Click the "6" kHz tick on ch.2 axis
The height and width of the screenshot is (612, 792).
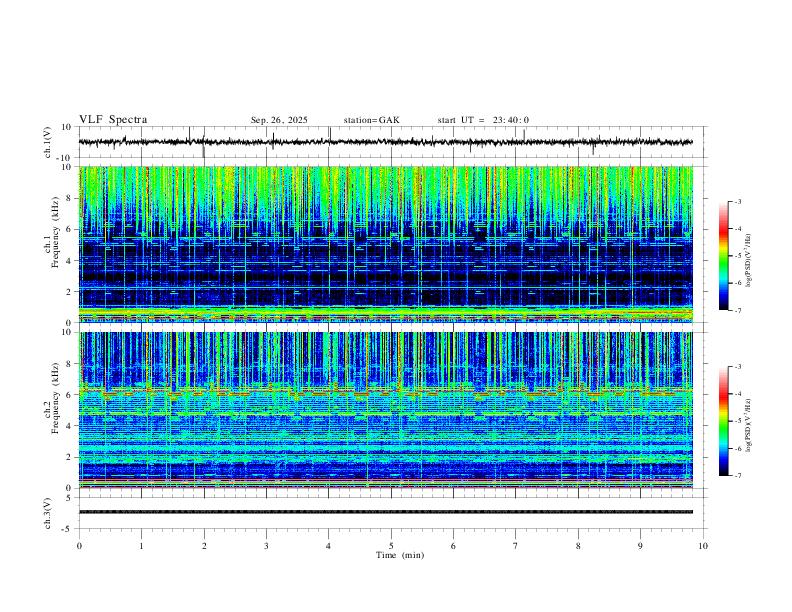pos(70,395)
